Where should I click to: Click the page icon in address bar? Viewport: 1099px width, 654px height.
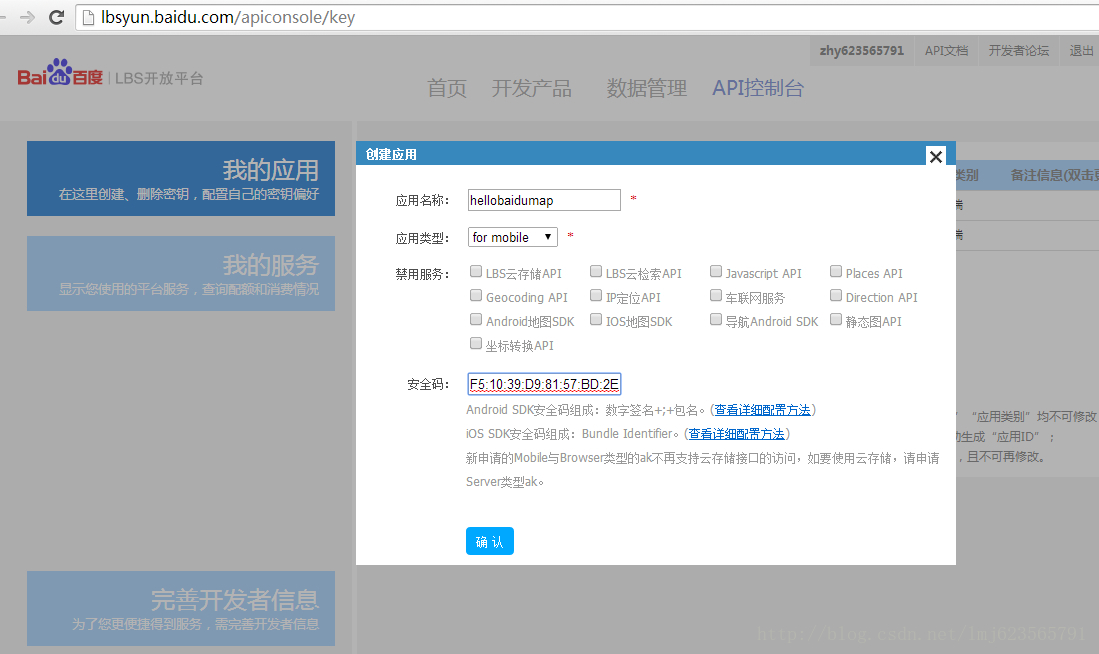pyautogui.click(x=88, y=18)
